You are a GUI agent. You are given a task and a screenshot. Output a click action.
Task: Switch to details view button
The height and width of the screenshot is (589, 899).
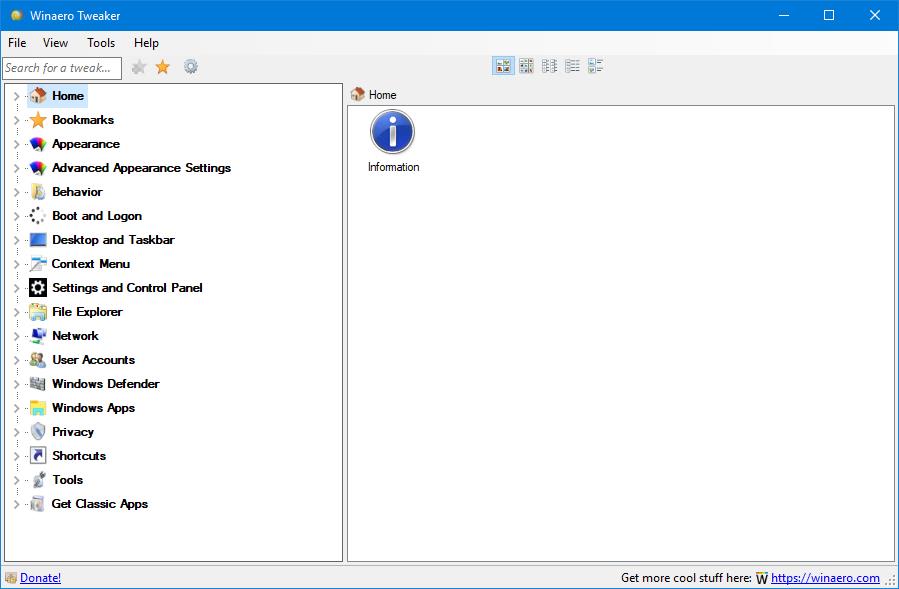(572, 66)
